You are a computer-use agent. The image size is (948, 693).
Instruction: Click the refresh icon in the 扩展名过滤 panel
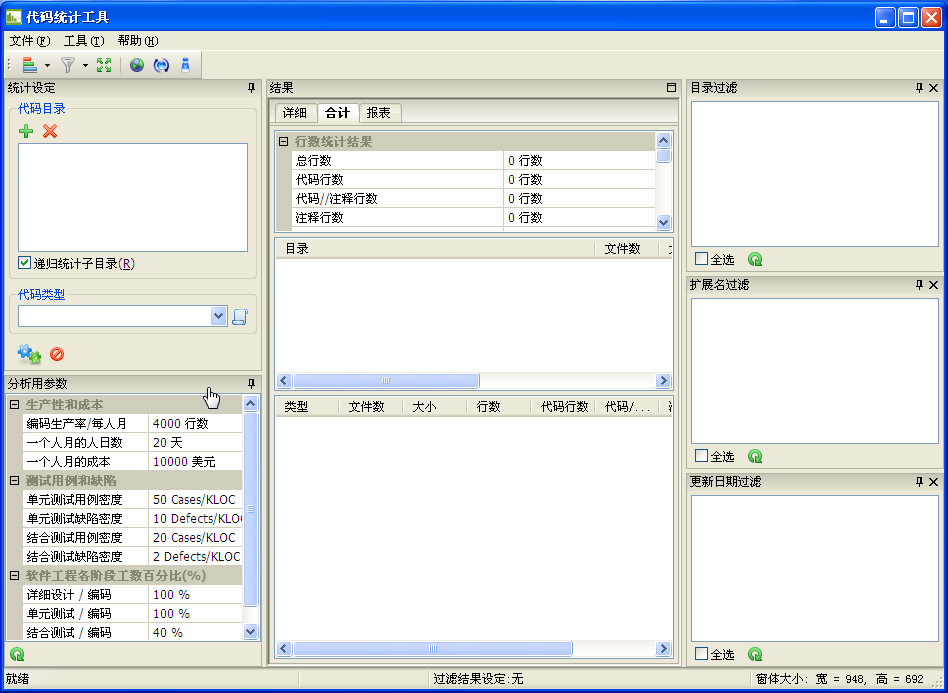(x=755, y=456)
